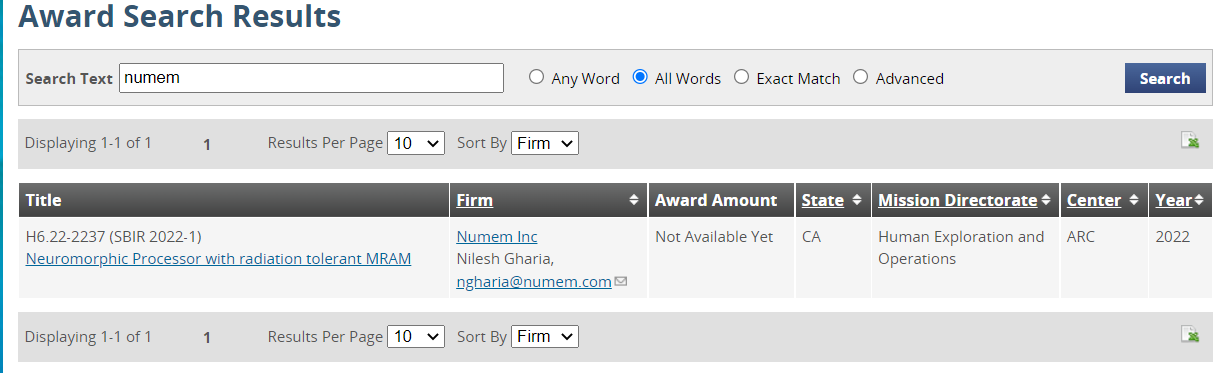Click the email envelope icon beside ngharia@numem.com

(621, 282)
